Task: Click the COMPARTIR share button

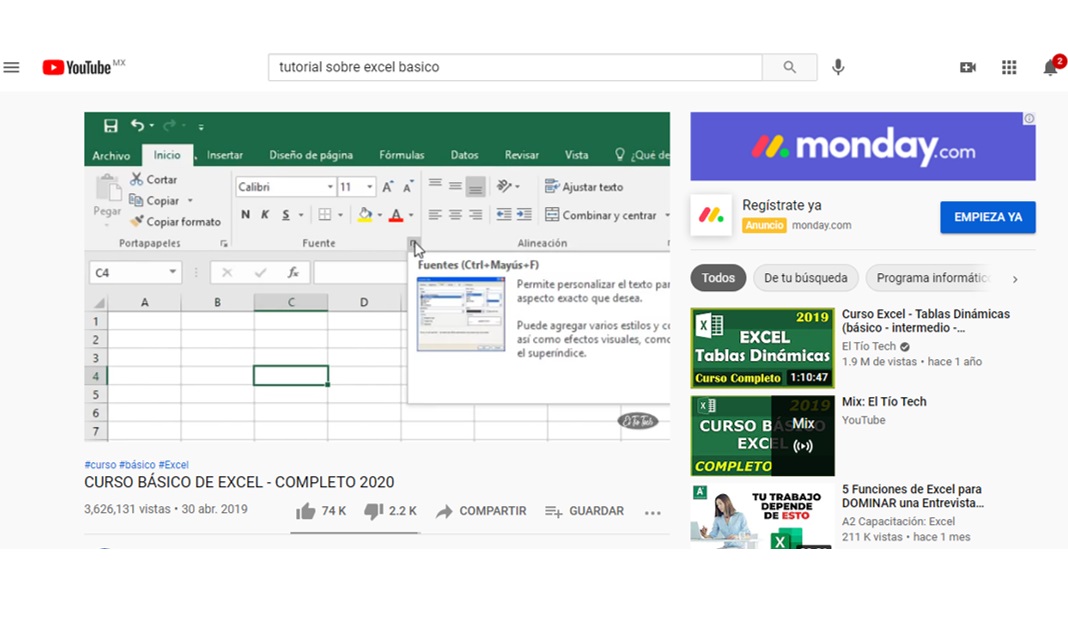Action: click(x=482, y=511)
